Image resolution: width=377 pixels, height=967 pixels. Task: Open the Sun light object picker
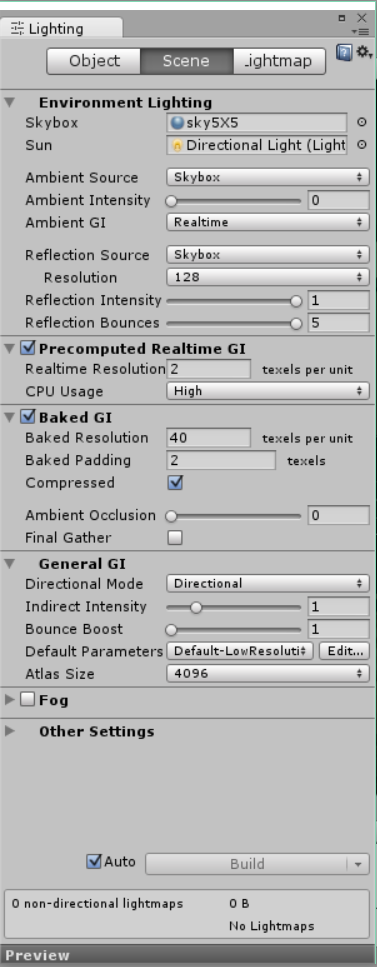pyautogui.click(x=362, y=145)
